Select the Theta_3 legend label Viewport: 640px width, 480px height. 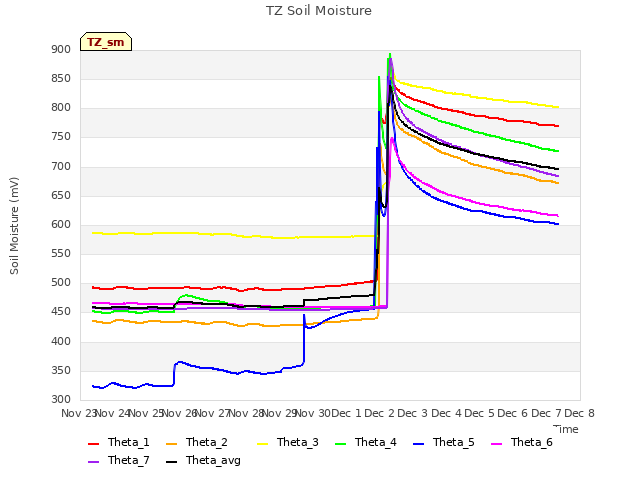pos(298,442)
